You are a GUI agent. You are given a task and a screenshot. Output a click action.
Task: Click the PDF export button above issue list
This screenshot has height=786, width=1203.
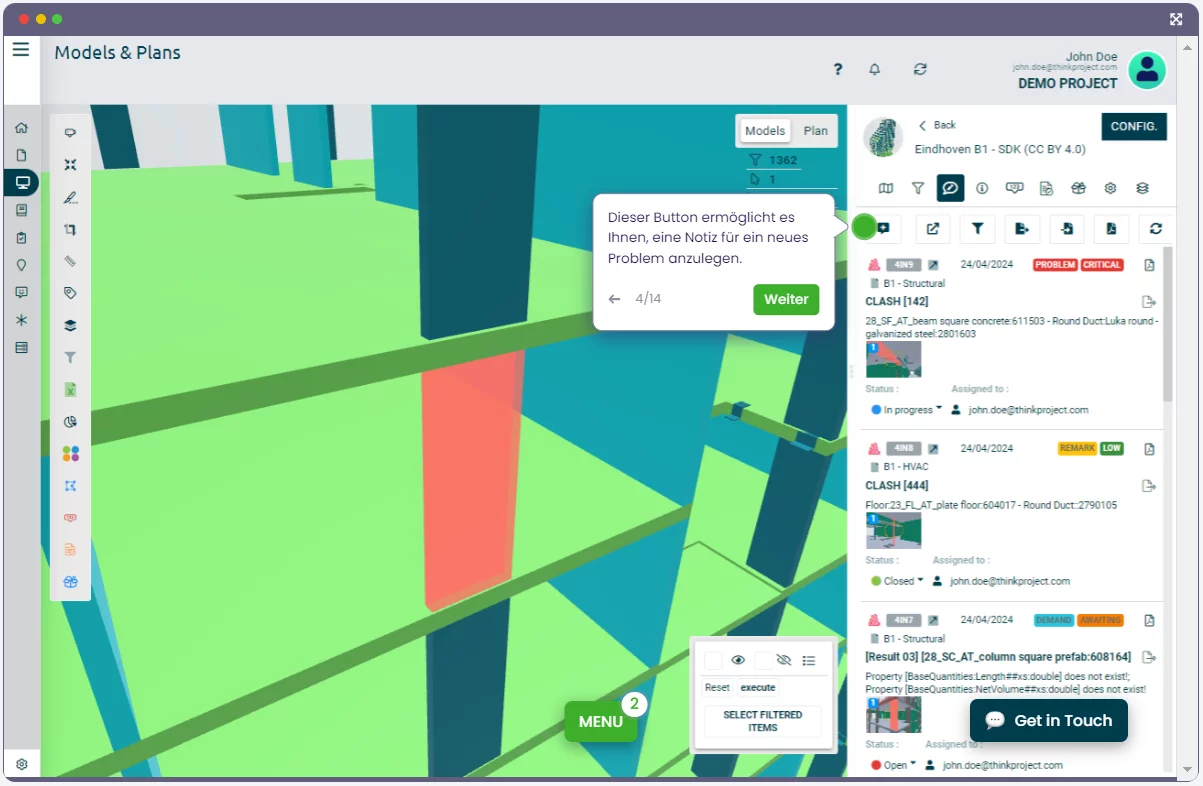[x=1111, y=229]
